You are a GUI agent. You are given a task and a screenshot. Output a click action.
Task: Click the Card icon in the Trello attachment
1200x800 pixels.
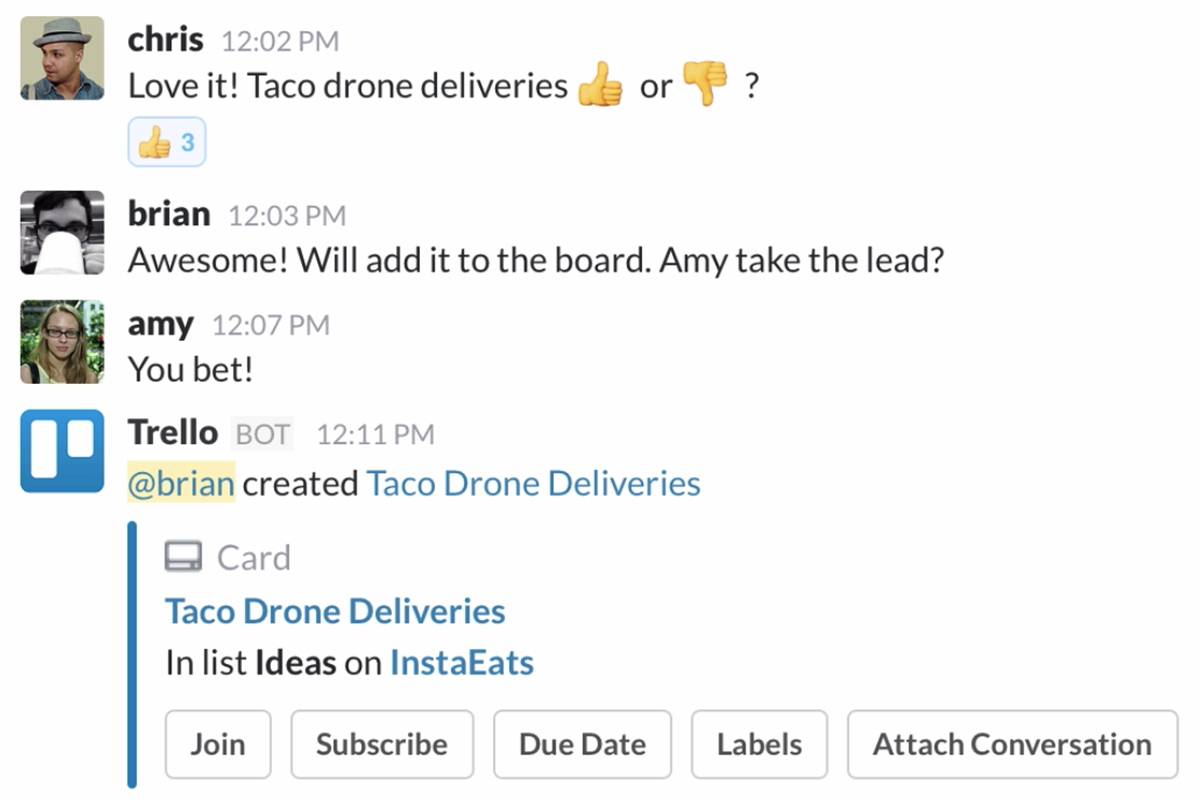click(183, 556)
